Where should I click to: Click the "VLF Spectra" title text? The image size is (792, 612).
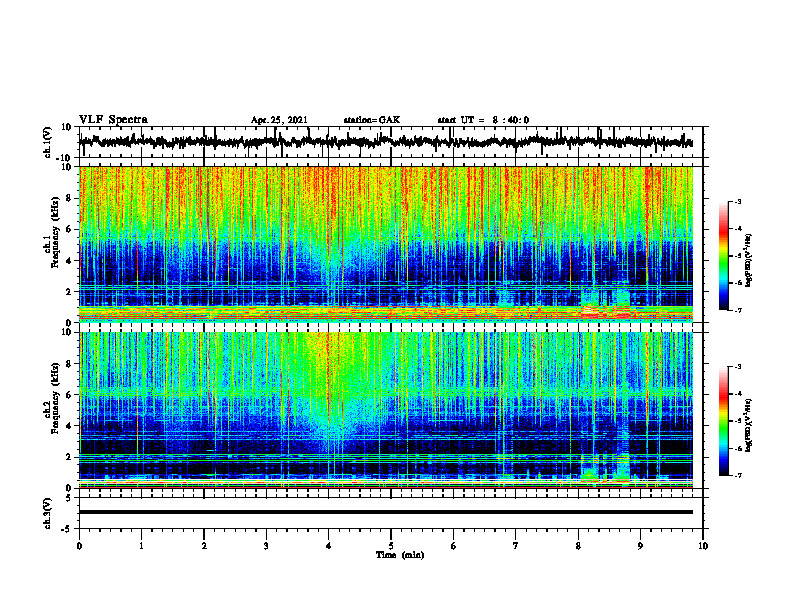click(x=114, y=120)
